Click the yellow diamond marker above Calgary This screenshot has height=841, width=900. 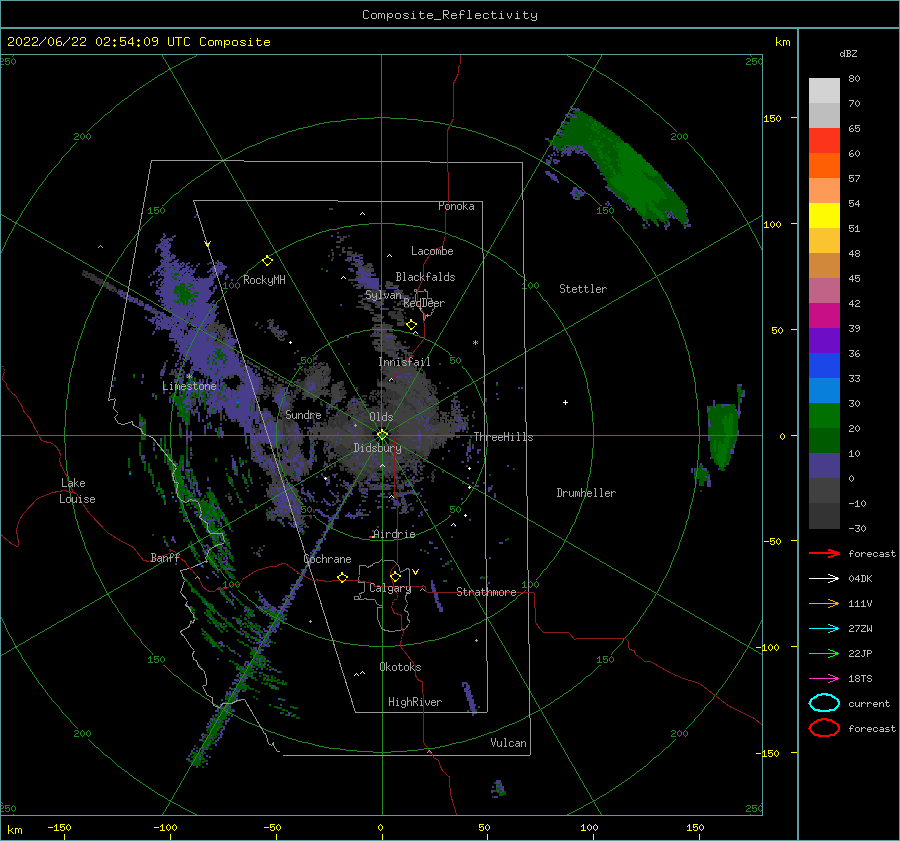[x=395, y=576]
